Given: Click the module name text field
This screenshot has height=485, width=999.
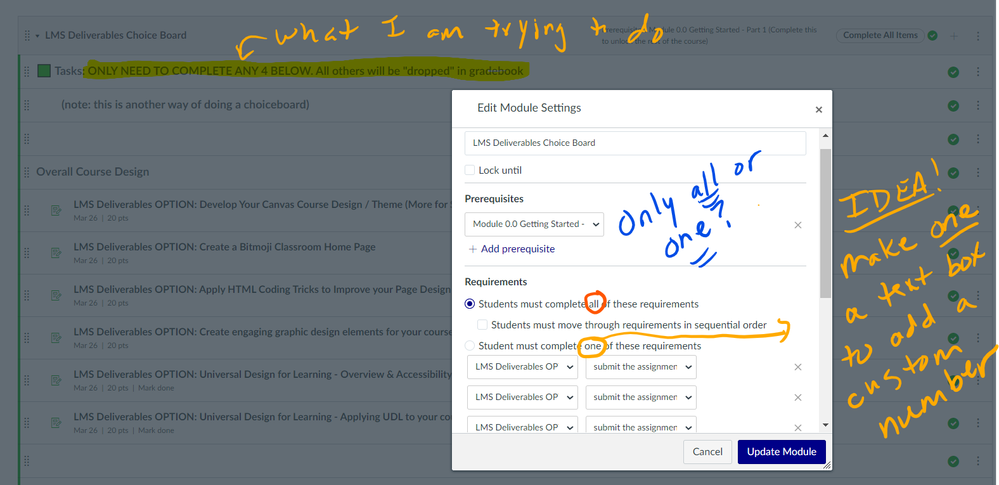Looking at the screenshot, I should pos(635,143).
